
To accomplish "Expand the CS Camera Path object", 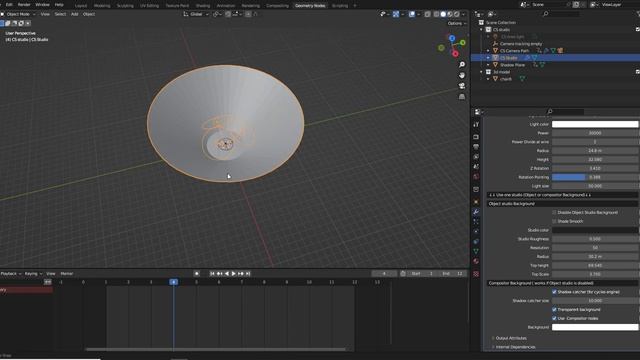I will tap(488, 51).
